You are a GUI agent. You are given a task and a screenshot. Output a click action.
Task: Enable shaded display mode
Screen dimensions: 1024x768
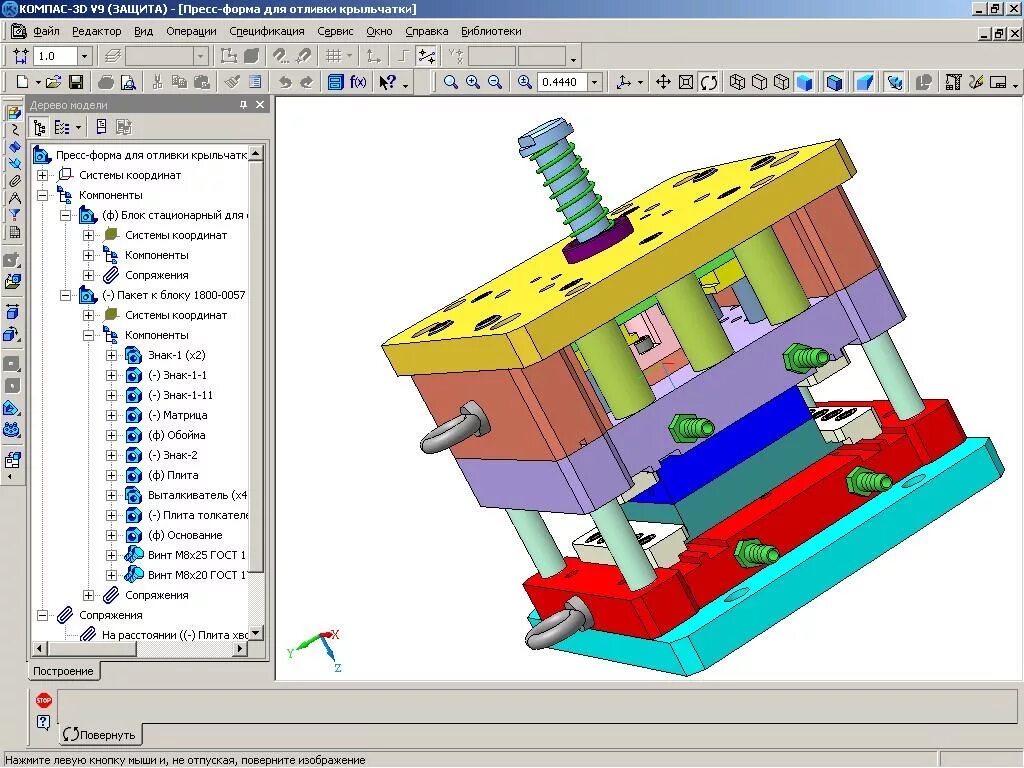pos(805,82)
